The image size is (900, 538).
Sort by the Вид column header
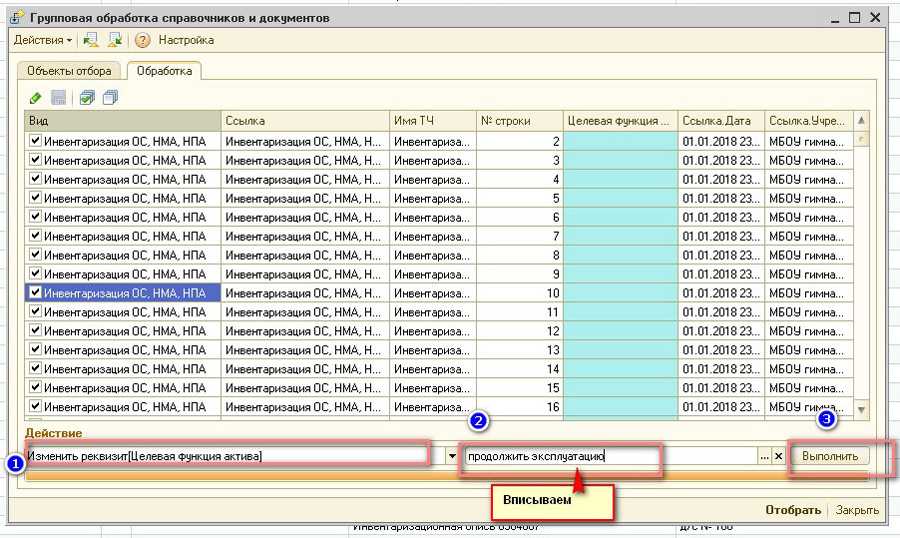[x=123, y=121]
